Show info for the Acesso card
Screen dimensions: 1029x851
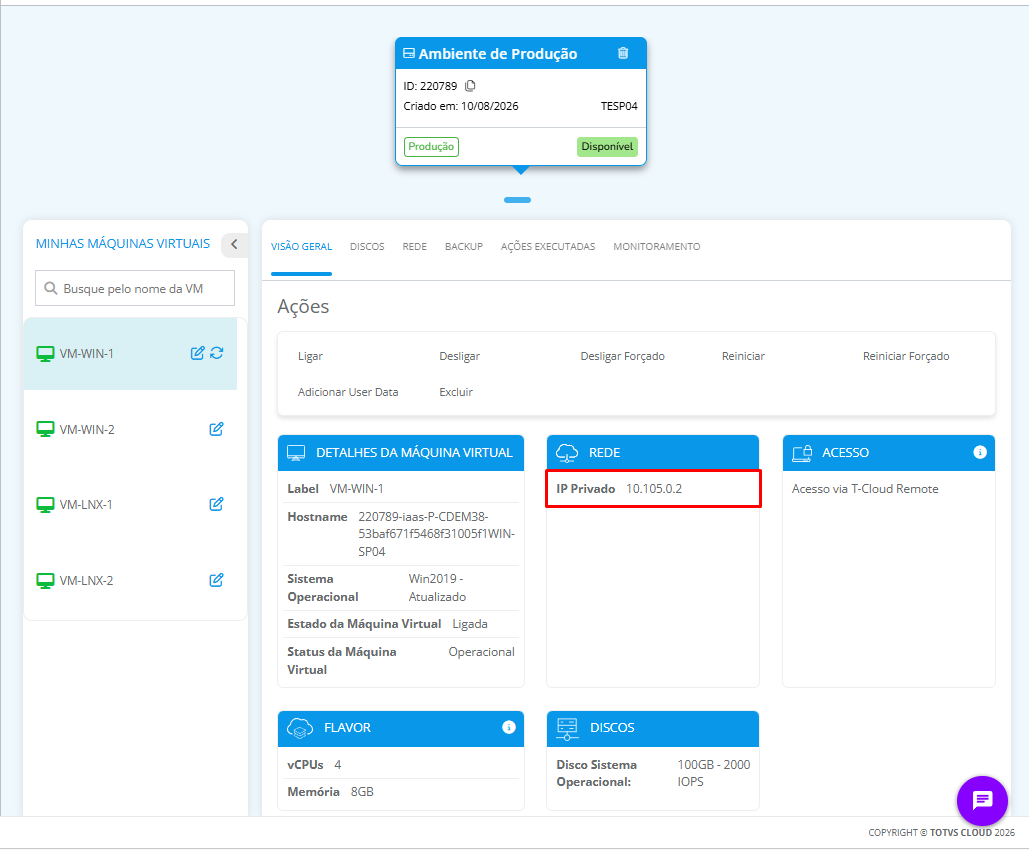coord(980,452)
